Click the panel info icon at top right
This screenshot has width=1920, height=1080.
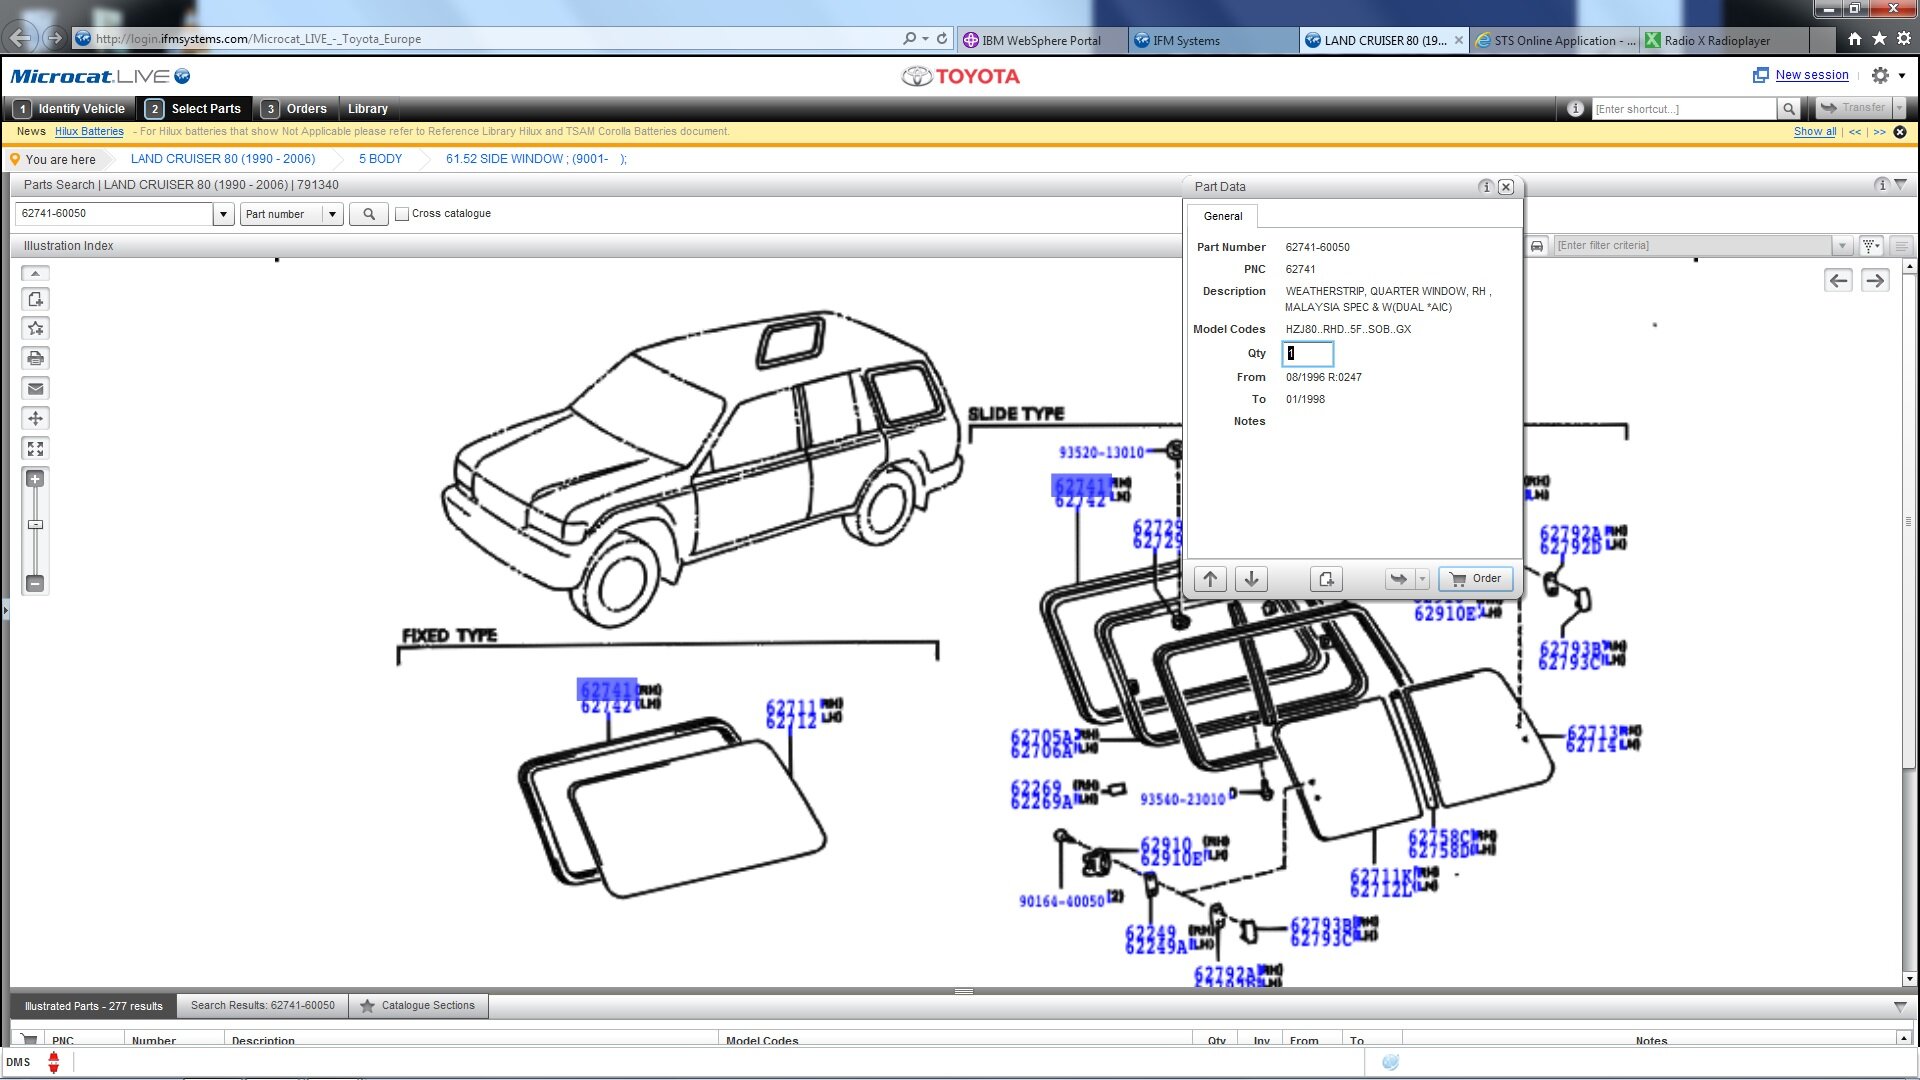point(1881,185)
